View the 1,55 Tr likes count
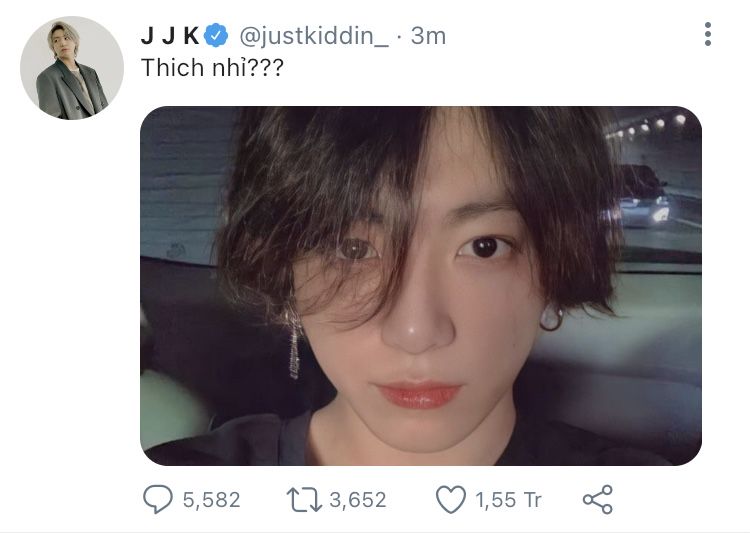 (508, 500)
